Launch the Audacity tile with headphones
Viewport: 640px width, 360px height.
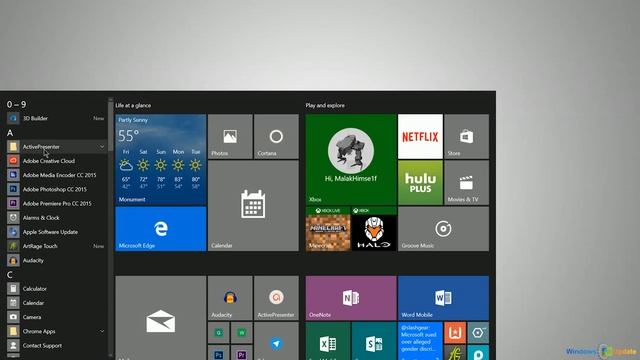click(x=230, y=298)
